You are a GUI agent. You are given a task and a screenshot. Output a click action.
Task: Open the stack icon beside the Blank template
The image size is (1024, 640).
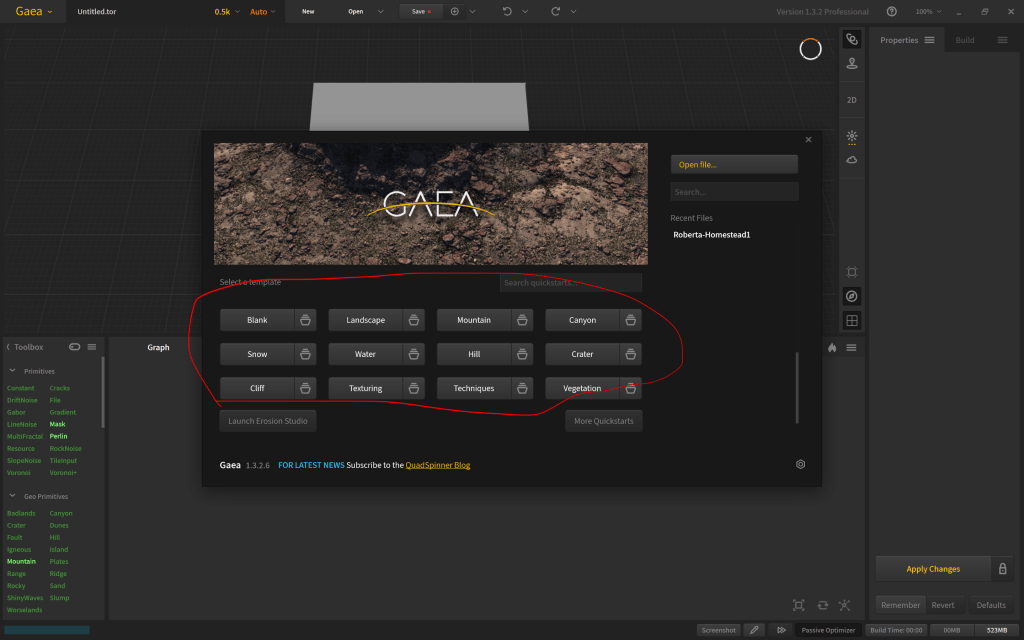point(305,320)
